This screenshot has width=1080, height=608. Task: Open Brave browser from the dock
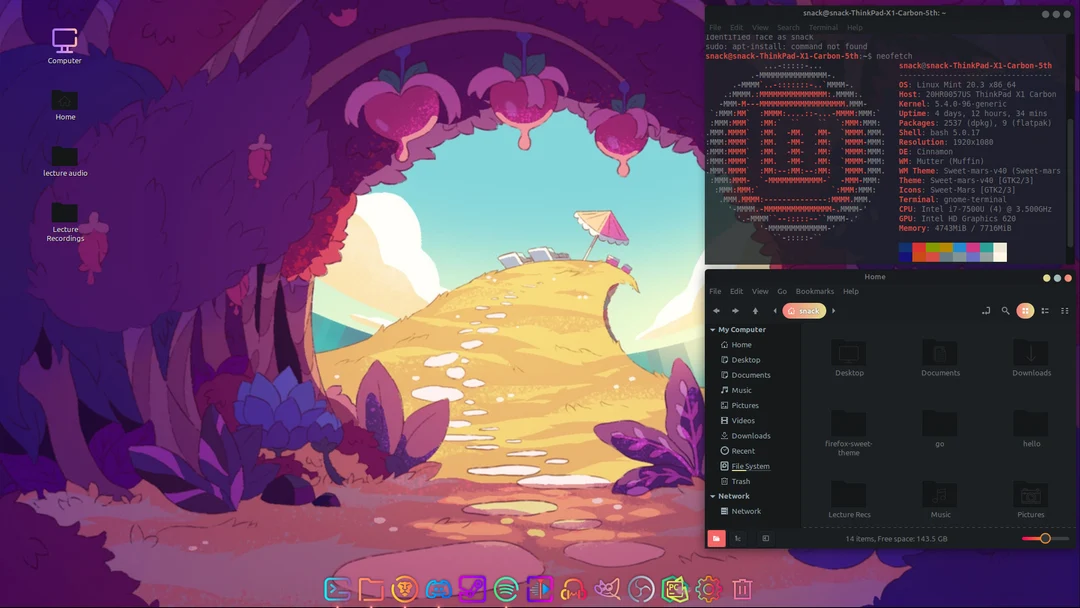(404, 589)
